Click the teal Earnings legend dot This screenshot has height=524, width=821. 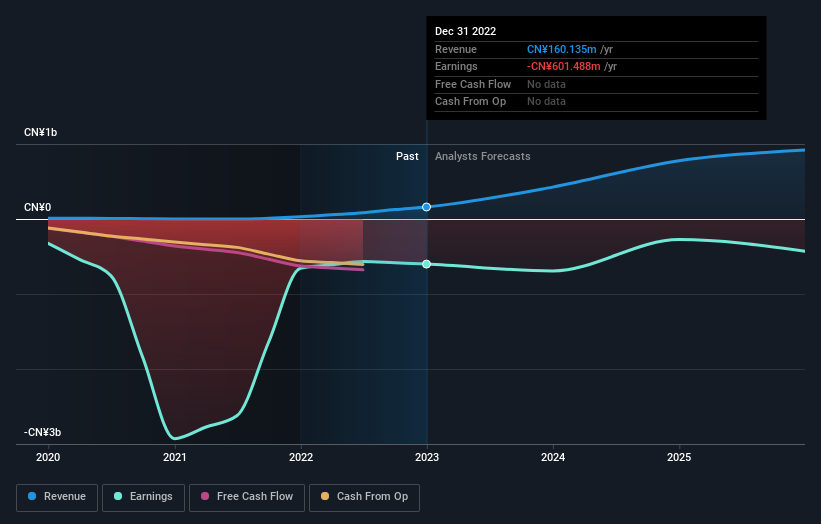[118, 496]
